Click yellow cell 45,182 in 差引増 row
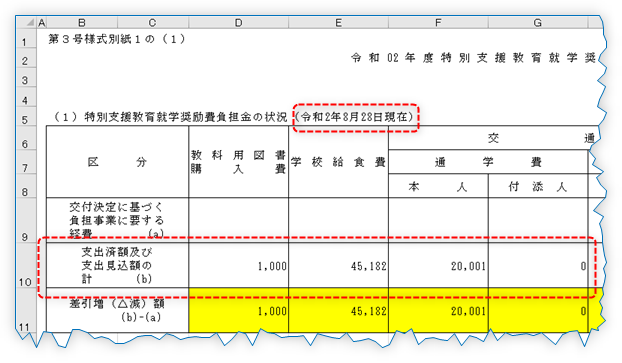The image size is (622, 363). tap(338, 310)
